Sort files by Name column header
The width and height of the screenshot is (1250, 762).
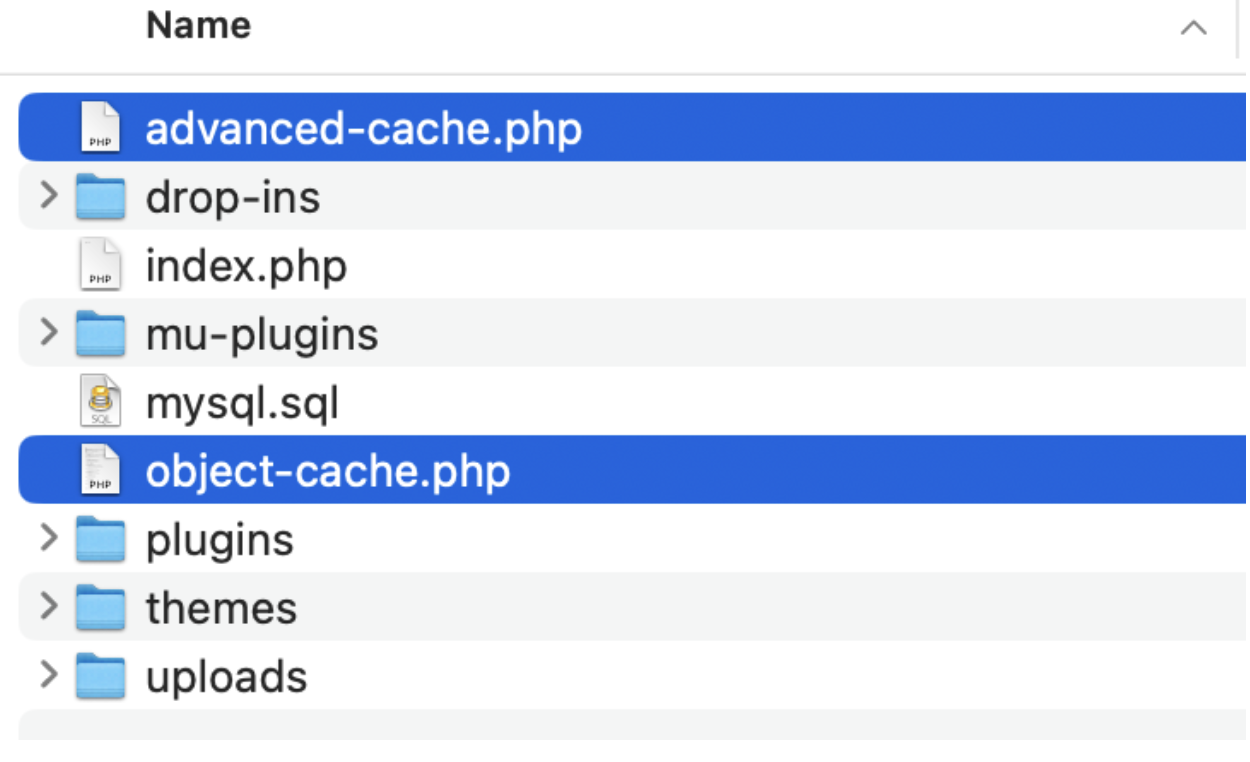pyautogui.click(x=198, y=25)
